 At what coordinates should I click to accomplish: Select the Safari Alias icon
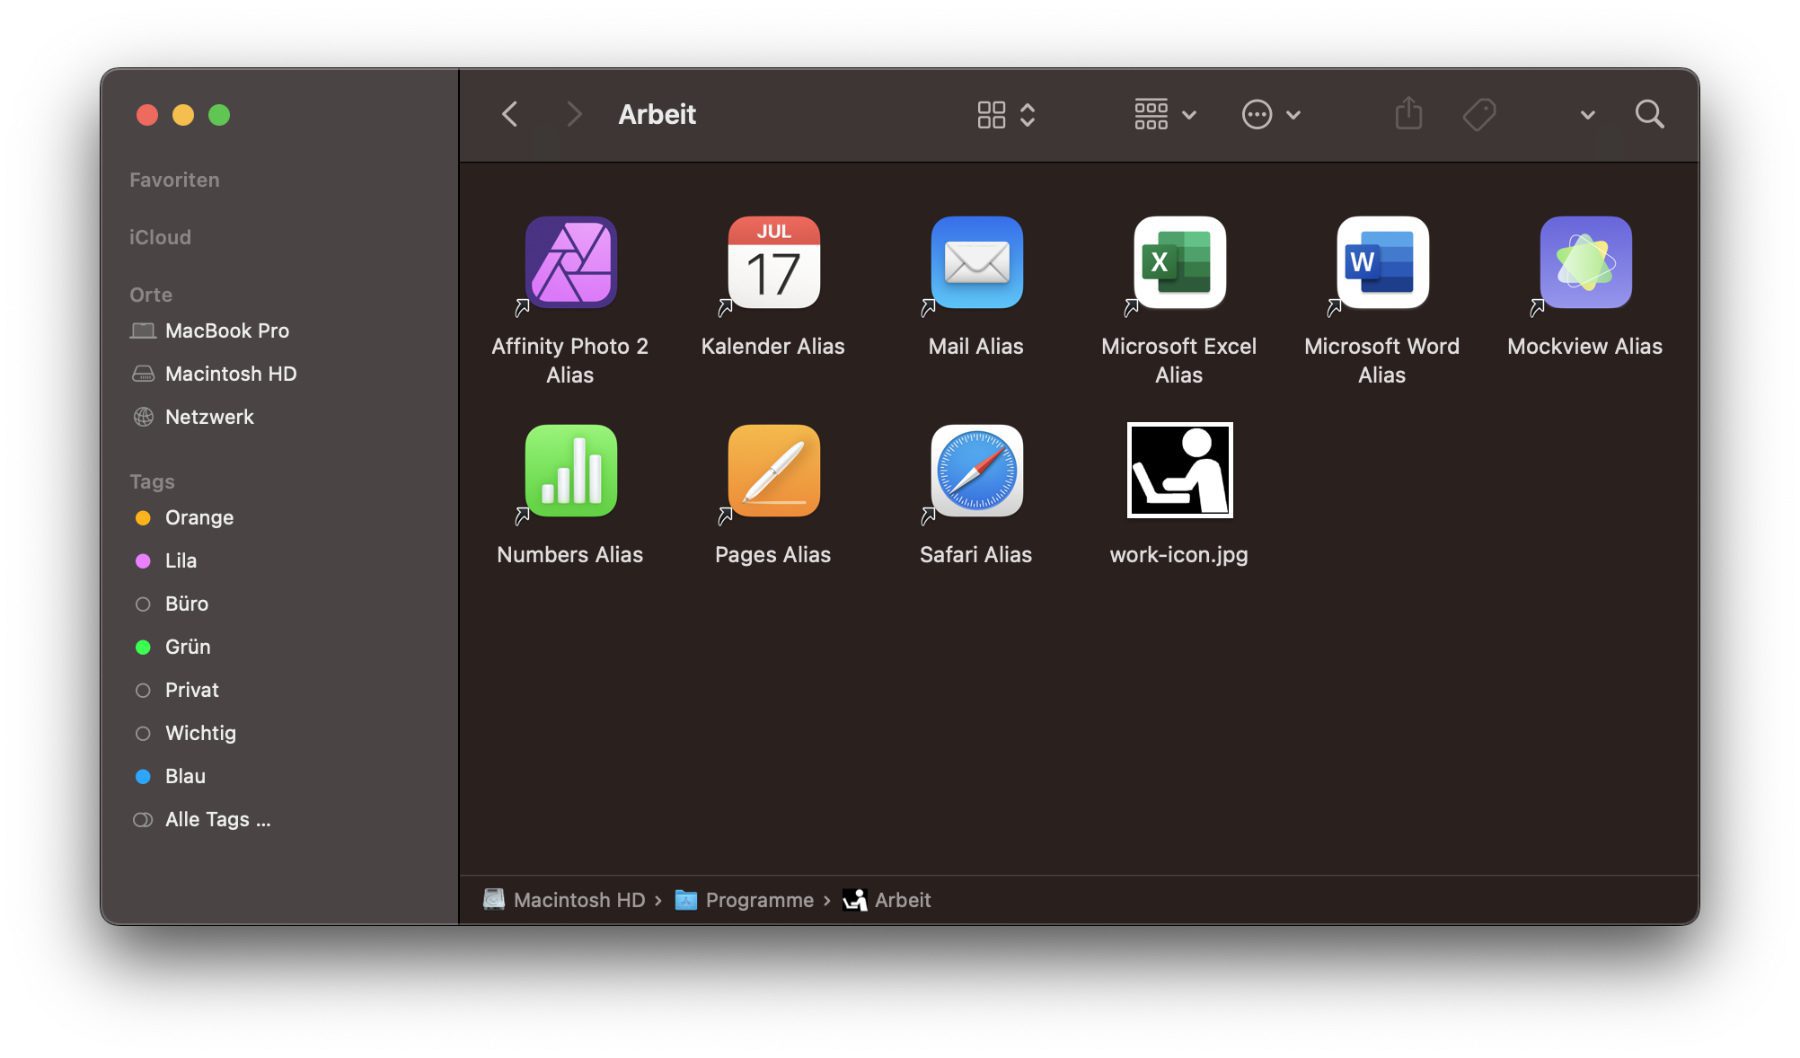click(x=976, y=471)
